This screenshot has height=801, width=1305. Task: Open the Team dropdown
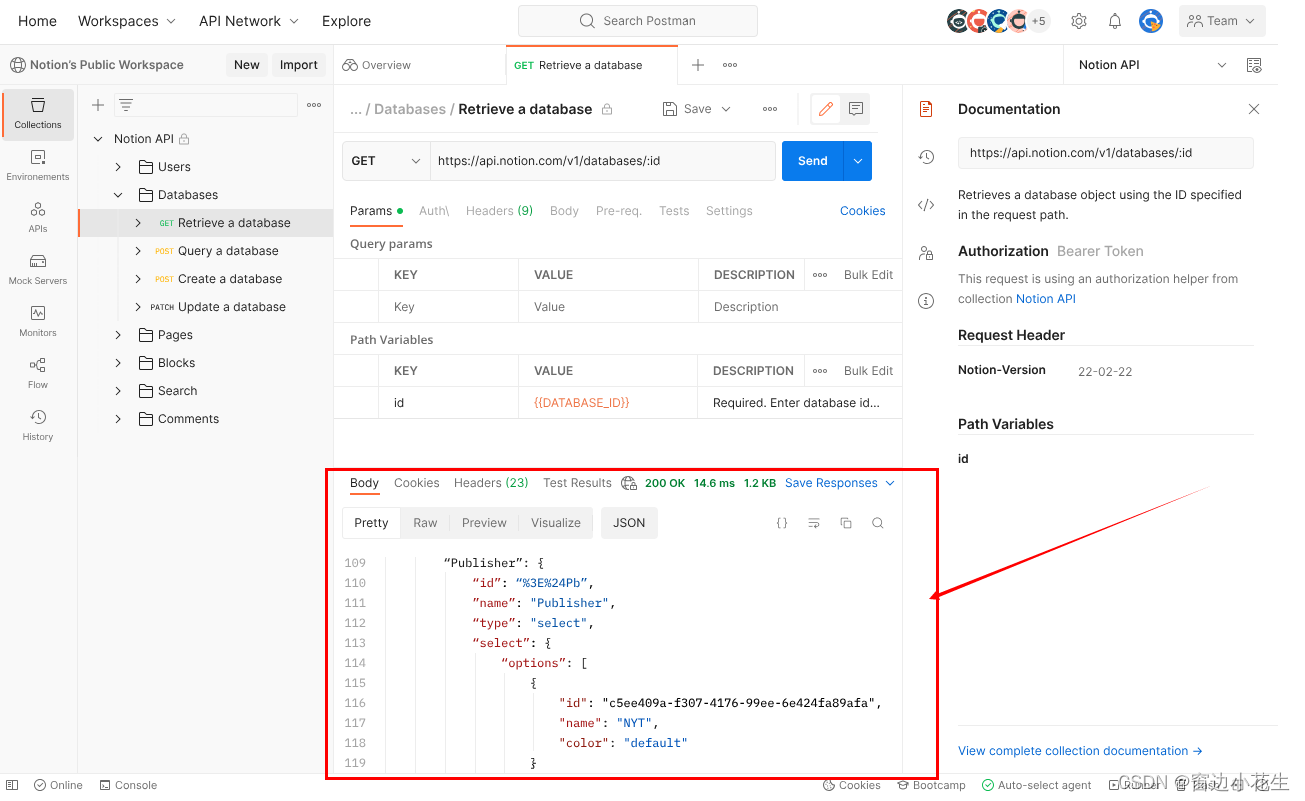[x=1222, y=21]
